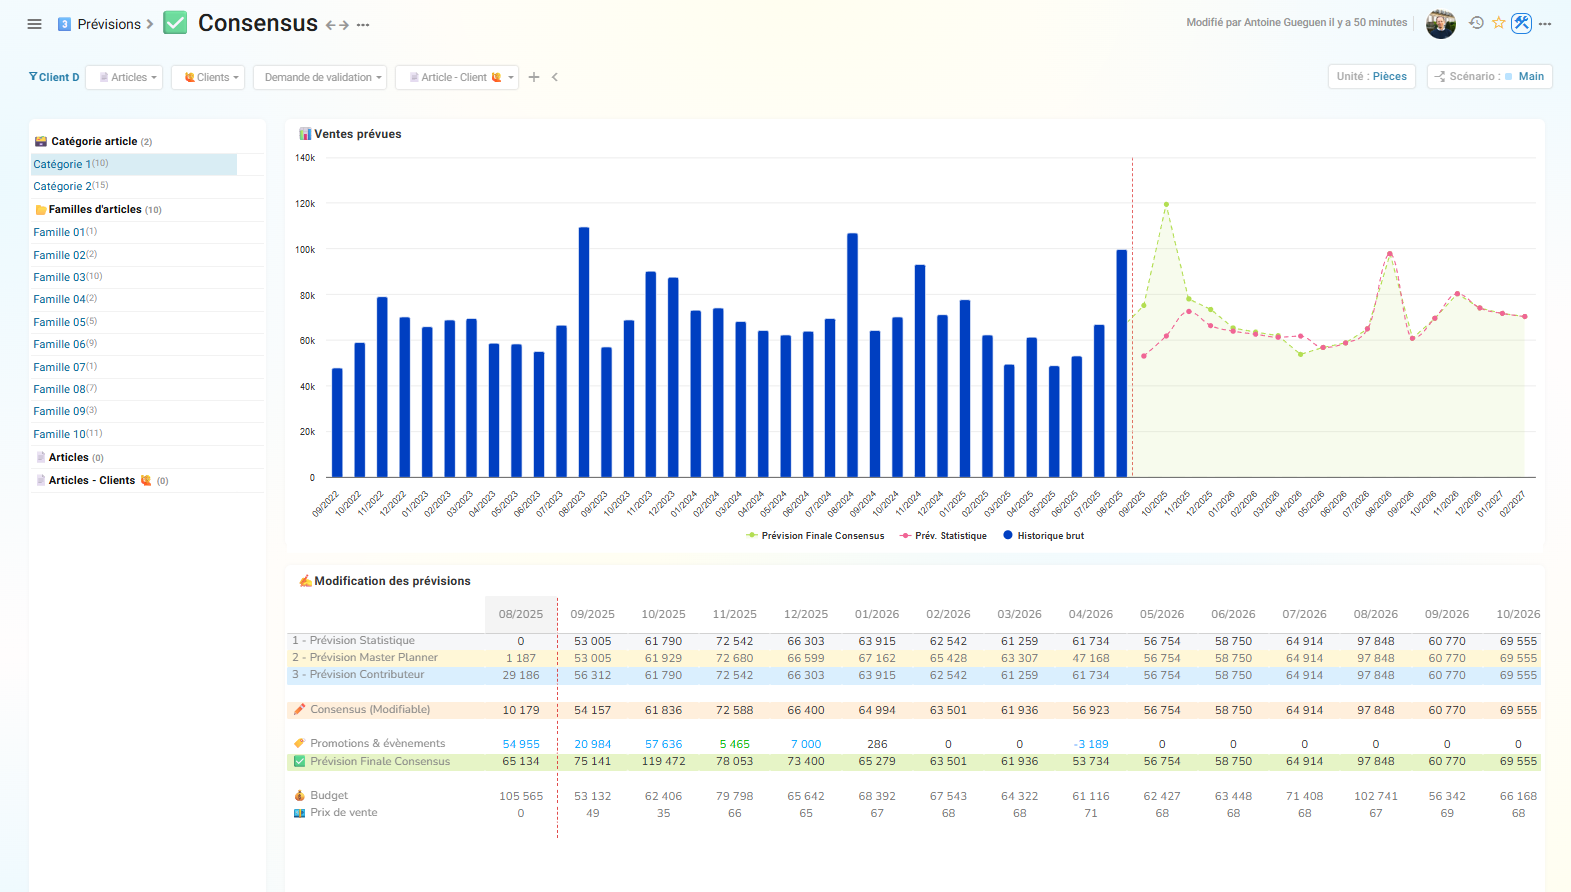Click promotions value 20 984
Viewport: 1571px width, 892px height.
[x=593, y=744]
